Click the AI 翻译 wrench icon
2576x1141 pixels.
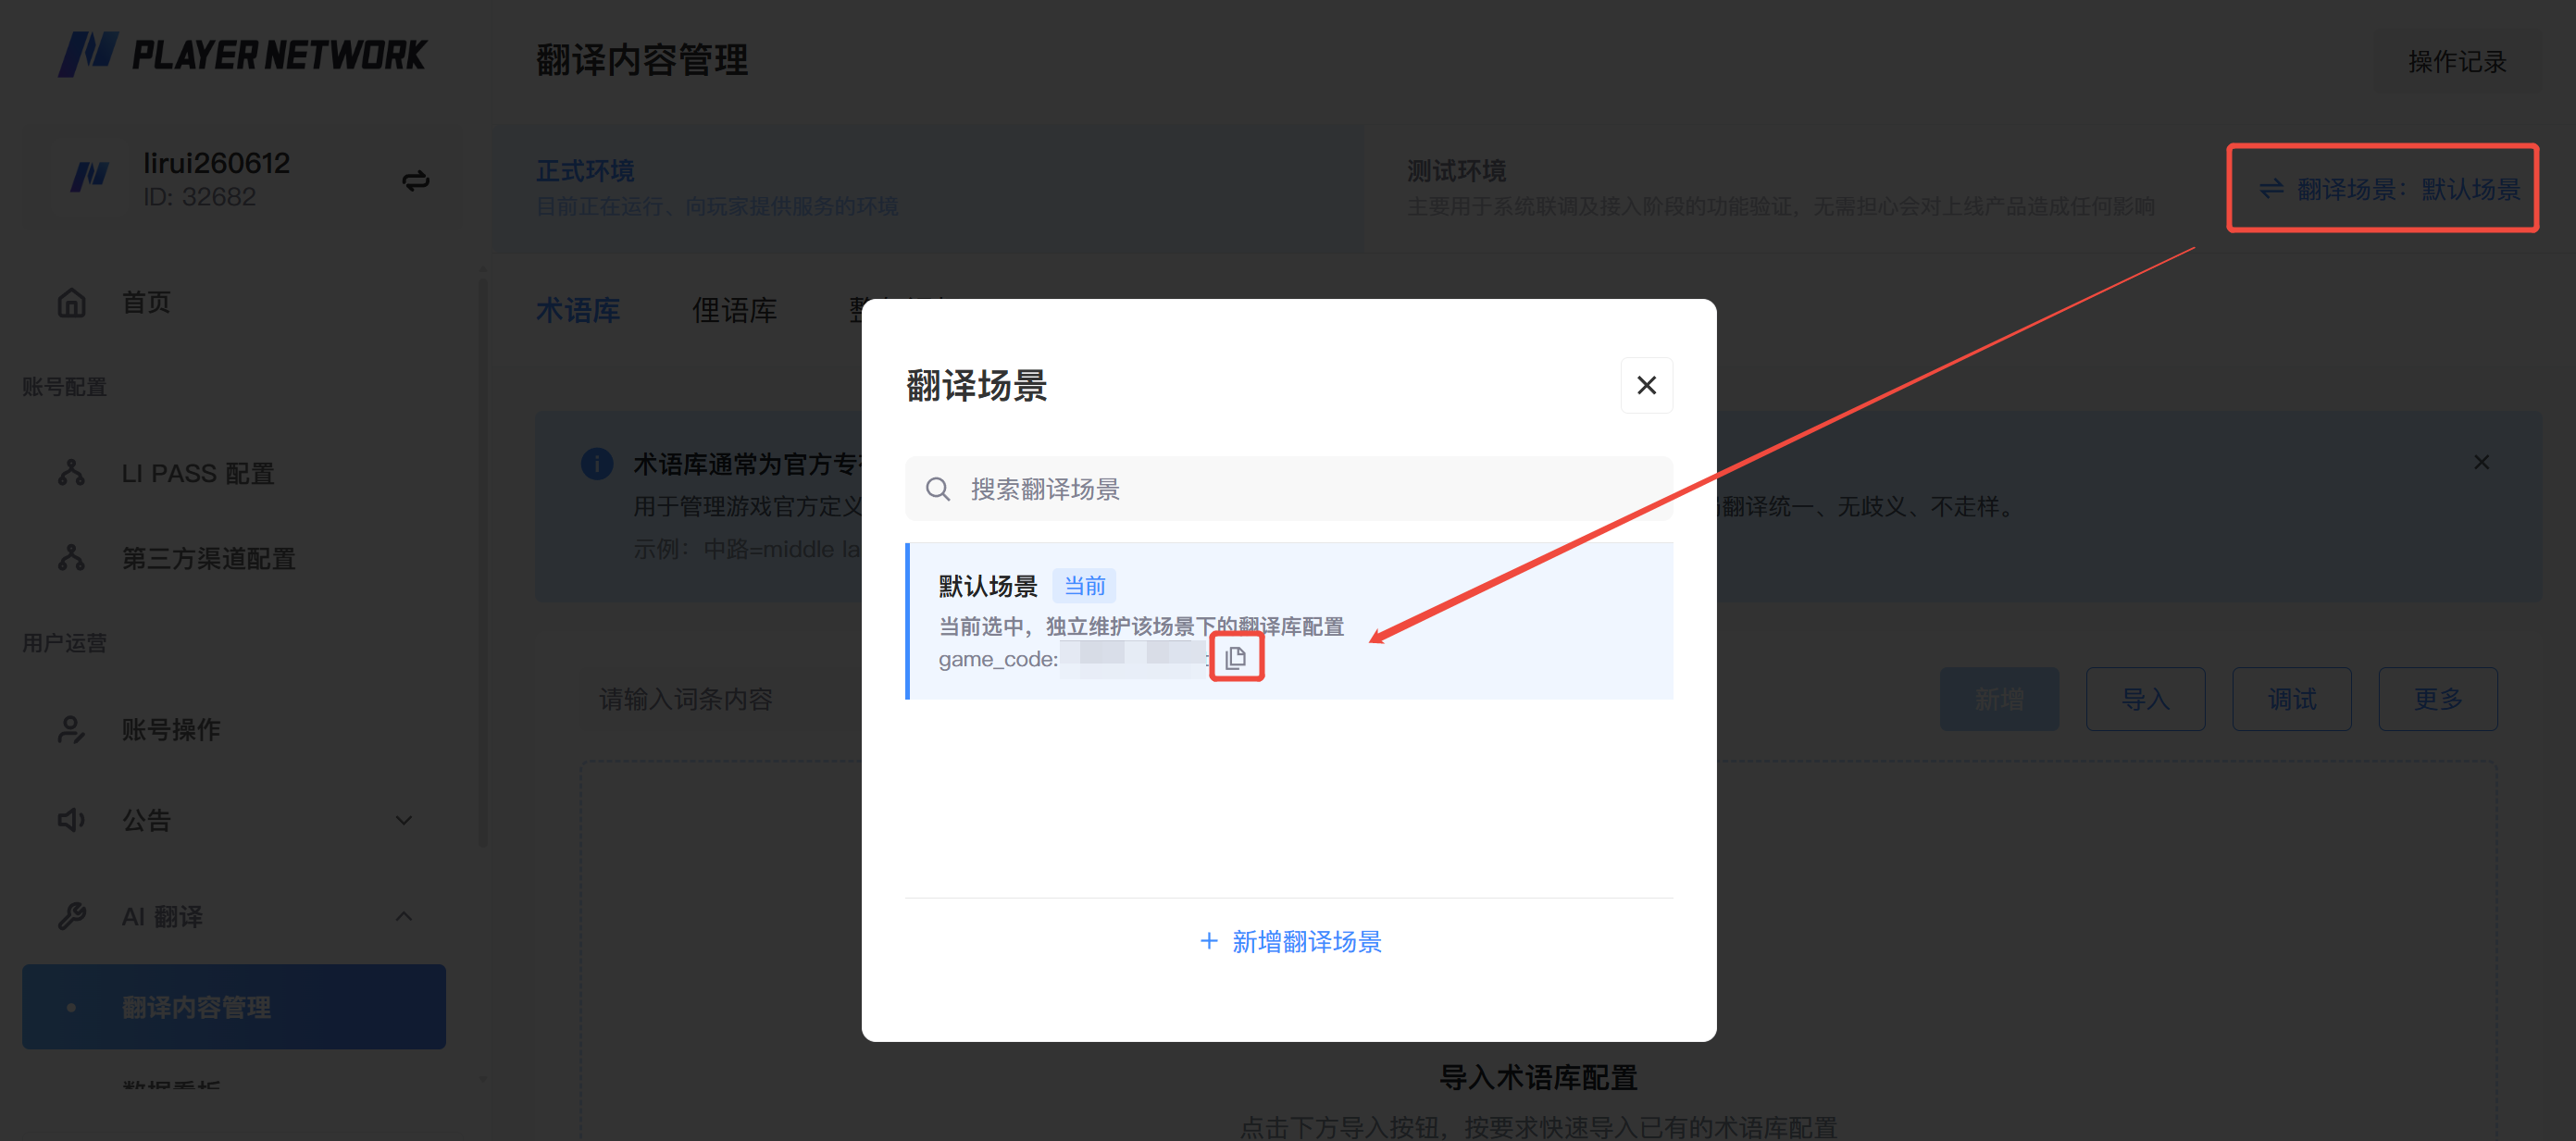pyautogui.click(x=71, y=916)
